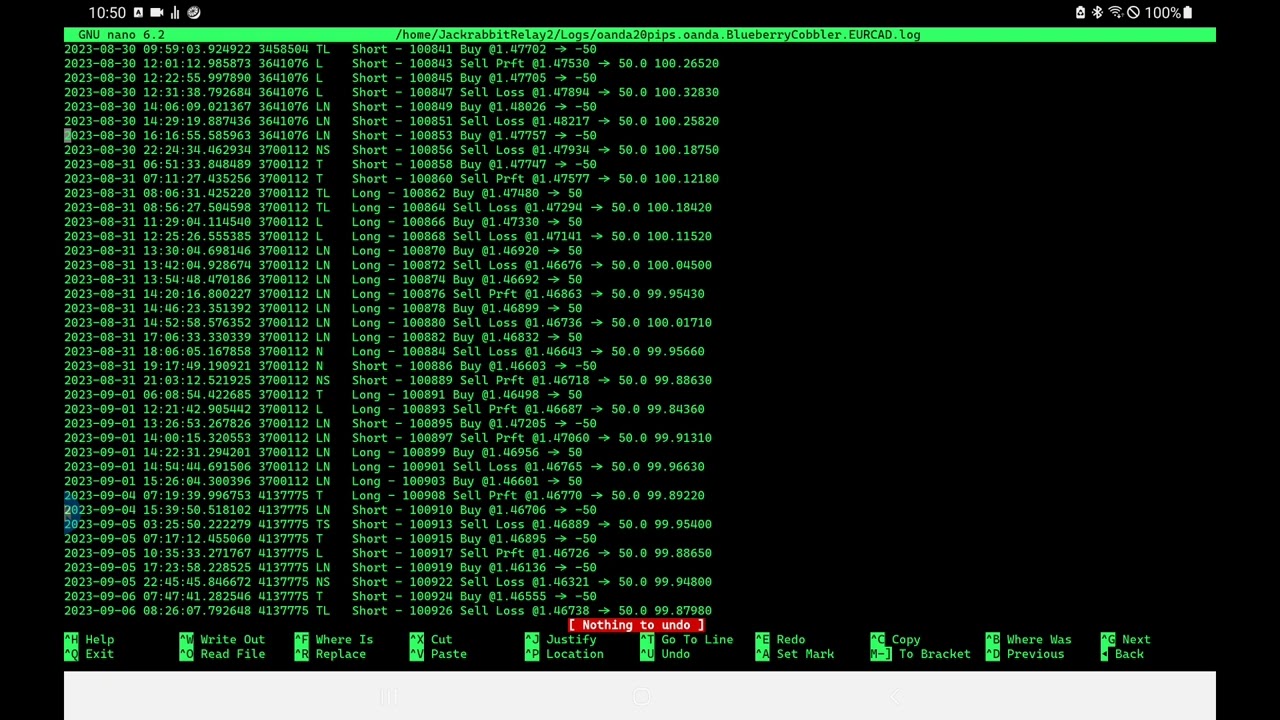Place cursor on order 100841 Buy line
This screenshot has width=1280, height=720.
(330, 49)
